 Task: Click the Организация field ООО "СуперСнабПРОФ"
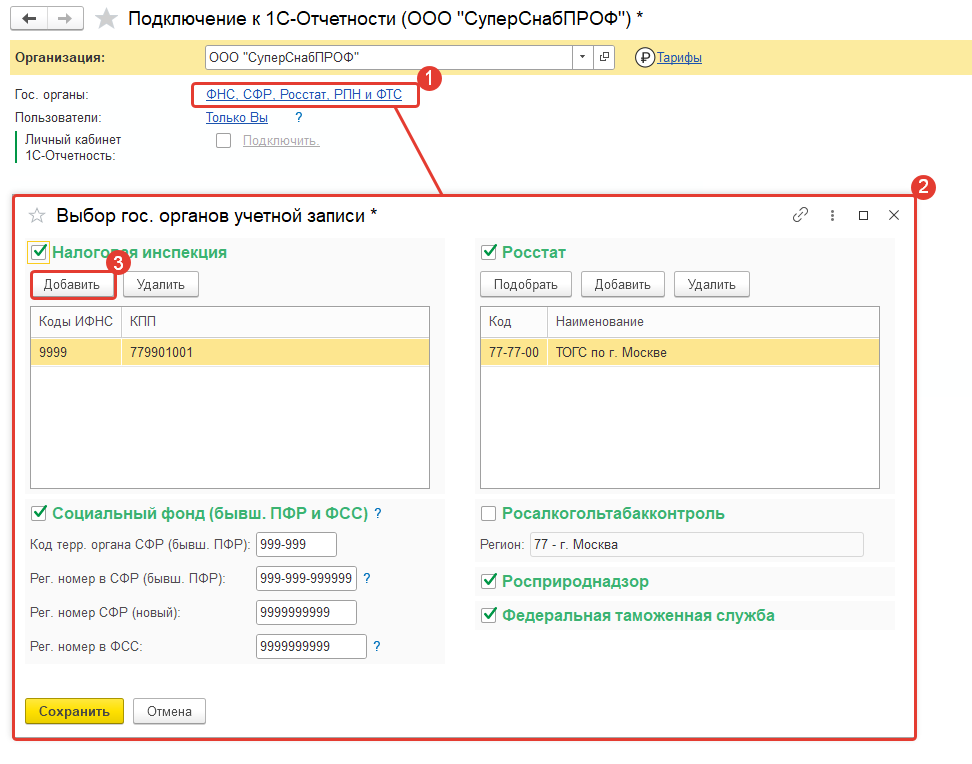pyautogui.click(x=389, y=58)
